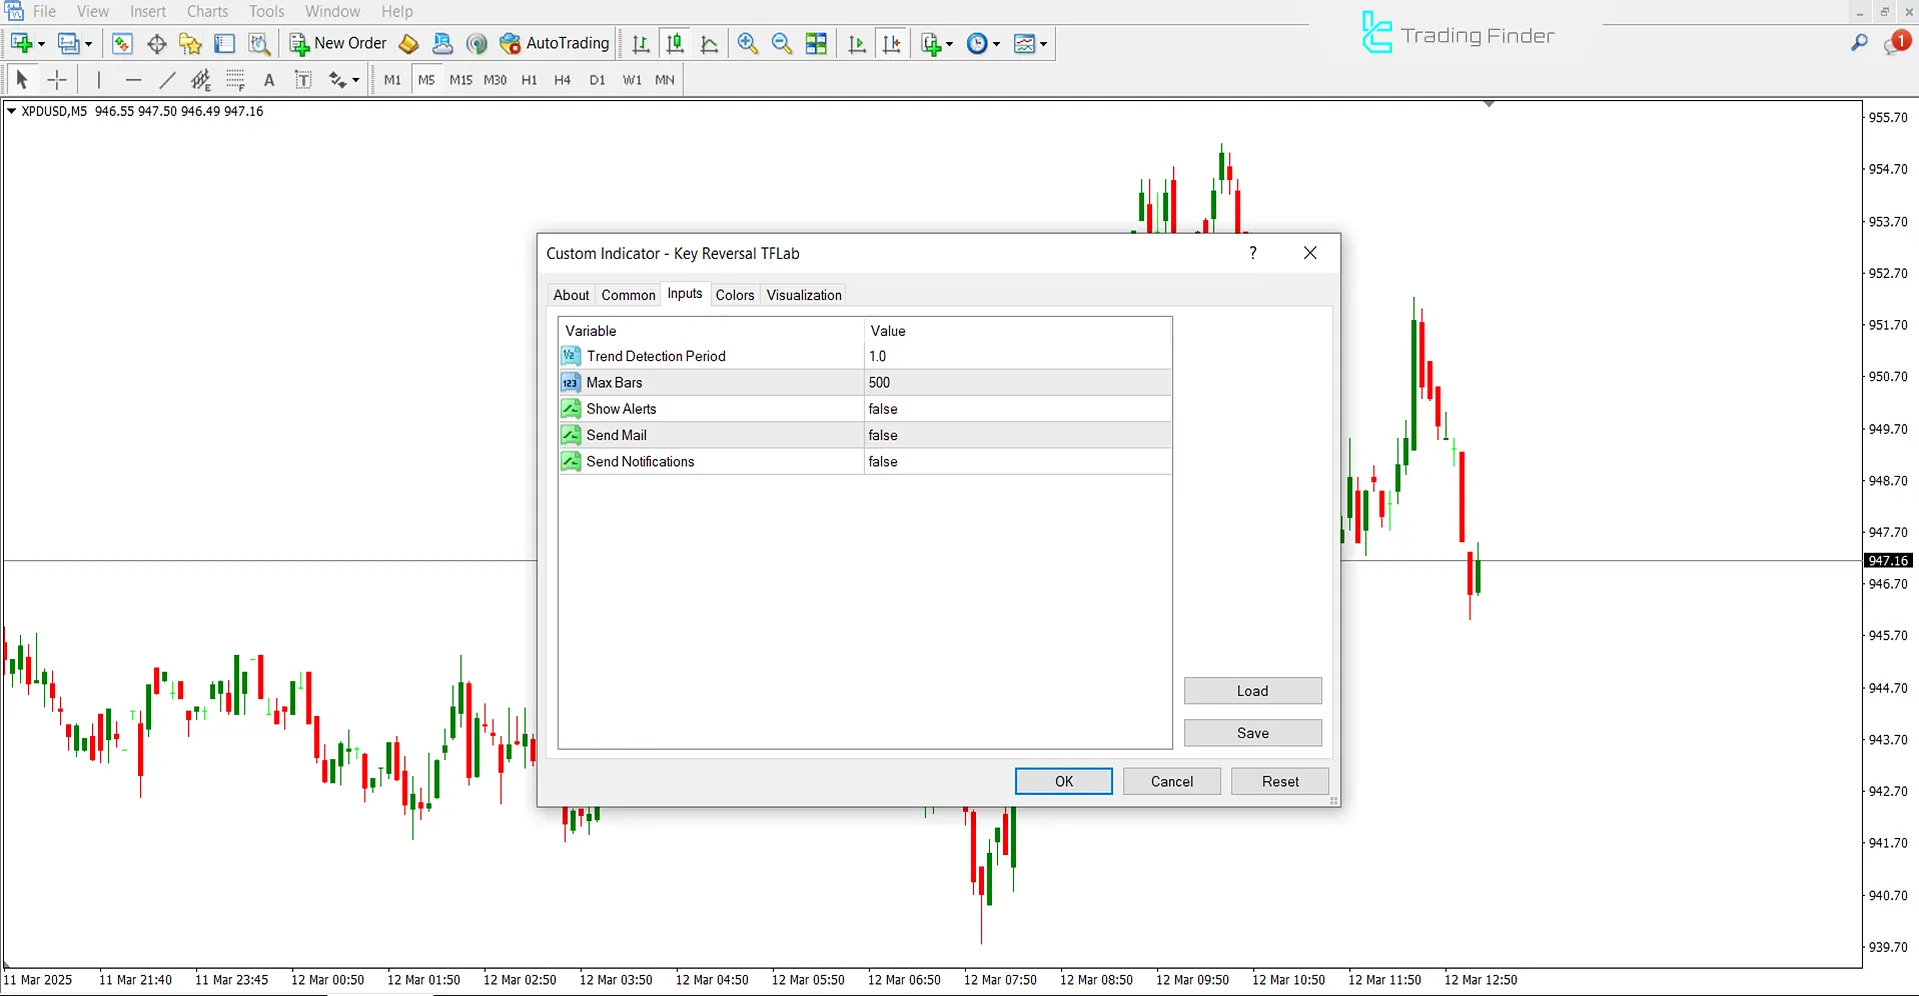Select the text label tool

click(304, 80)
